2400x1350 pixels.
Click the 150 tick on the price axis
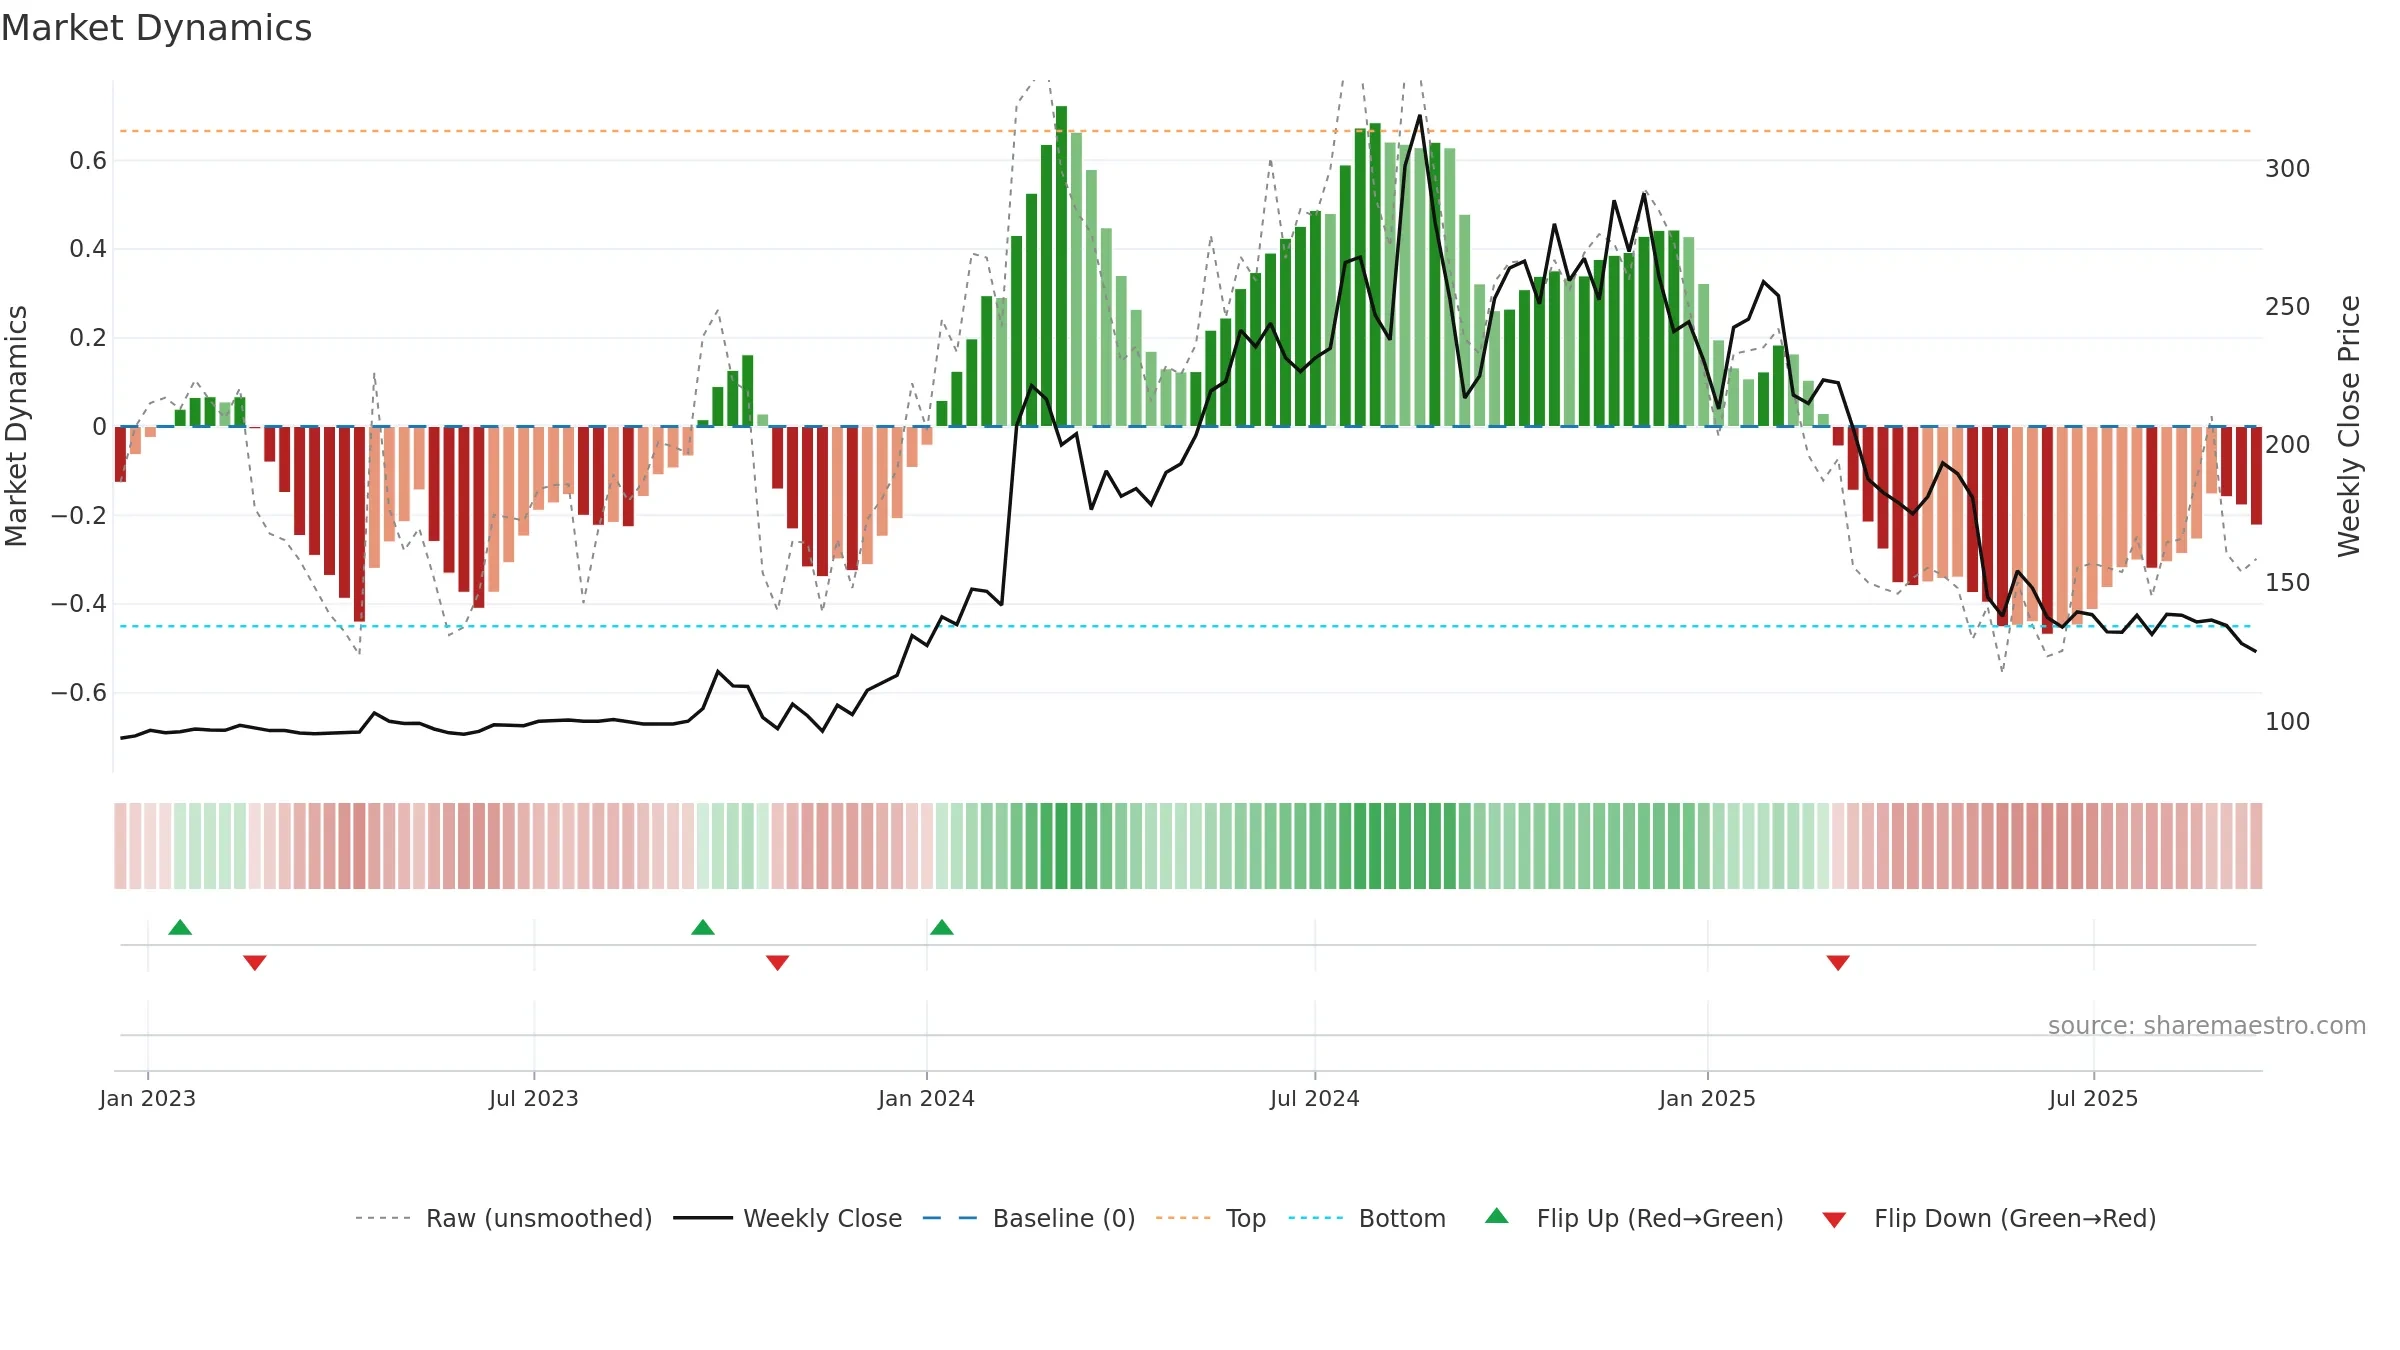2288,582
